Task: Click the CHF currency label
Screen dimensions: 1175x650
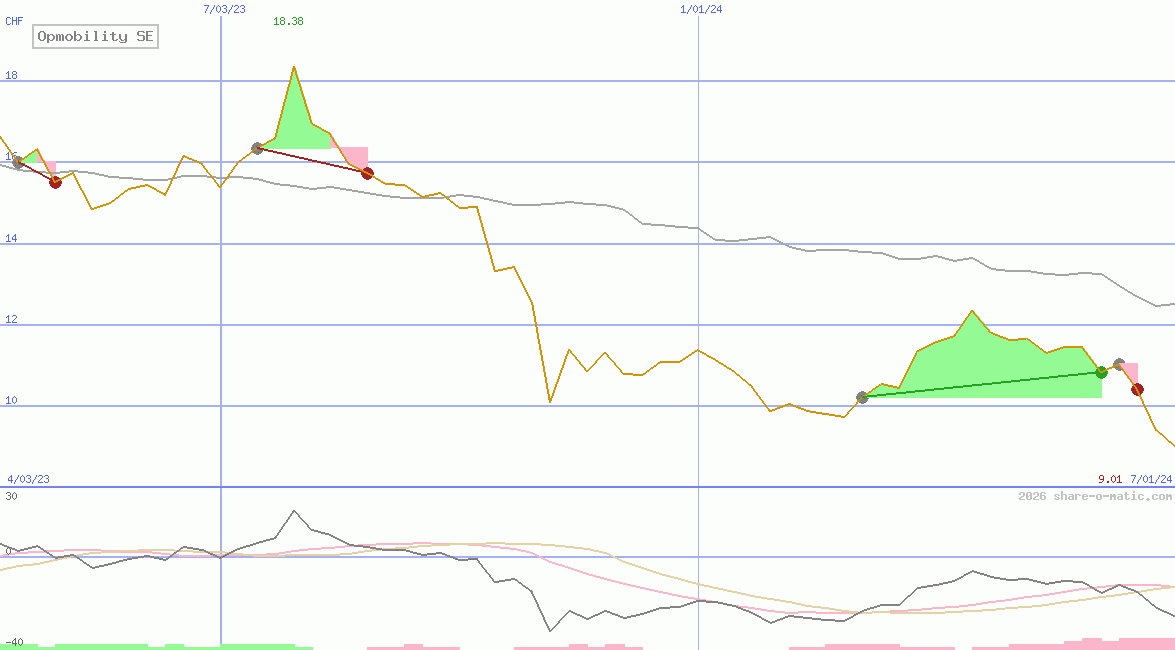Action: tap(14, 20)
